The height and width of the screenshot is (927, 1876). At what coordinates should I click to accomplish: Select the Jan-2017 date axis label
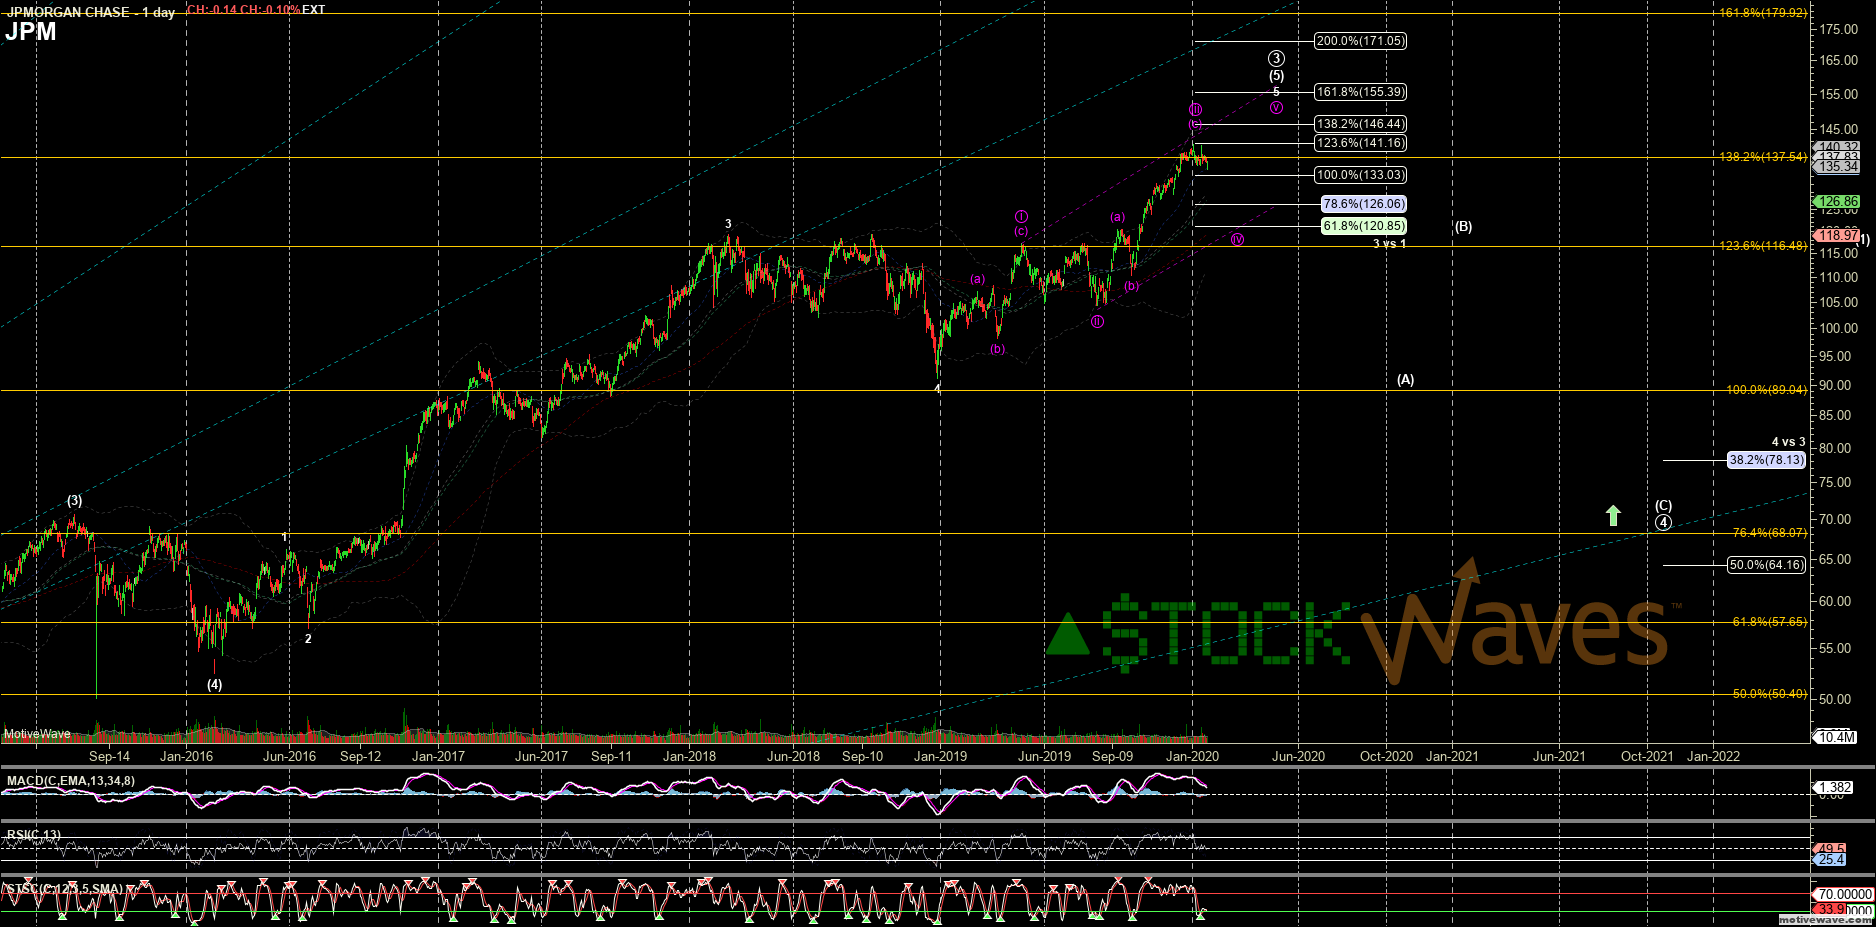(x=438, y=756)
